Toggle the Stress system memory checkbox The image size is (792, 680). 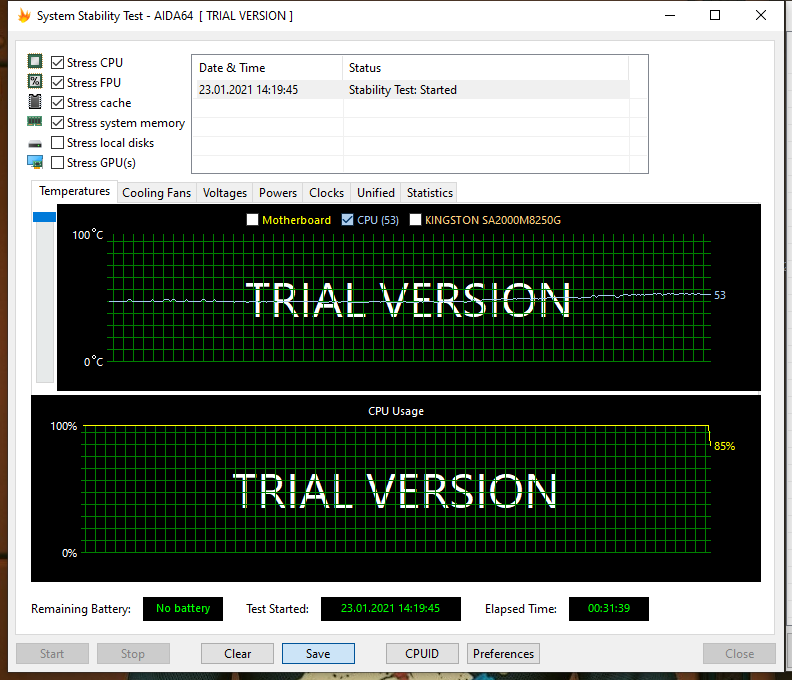[58, 123]
